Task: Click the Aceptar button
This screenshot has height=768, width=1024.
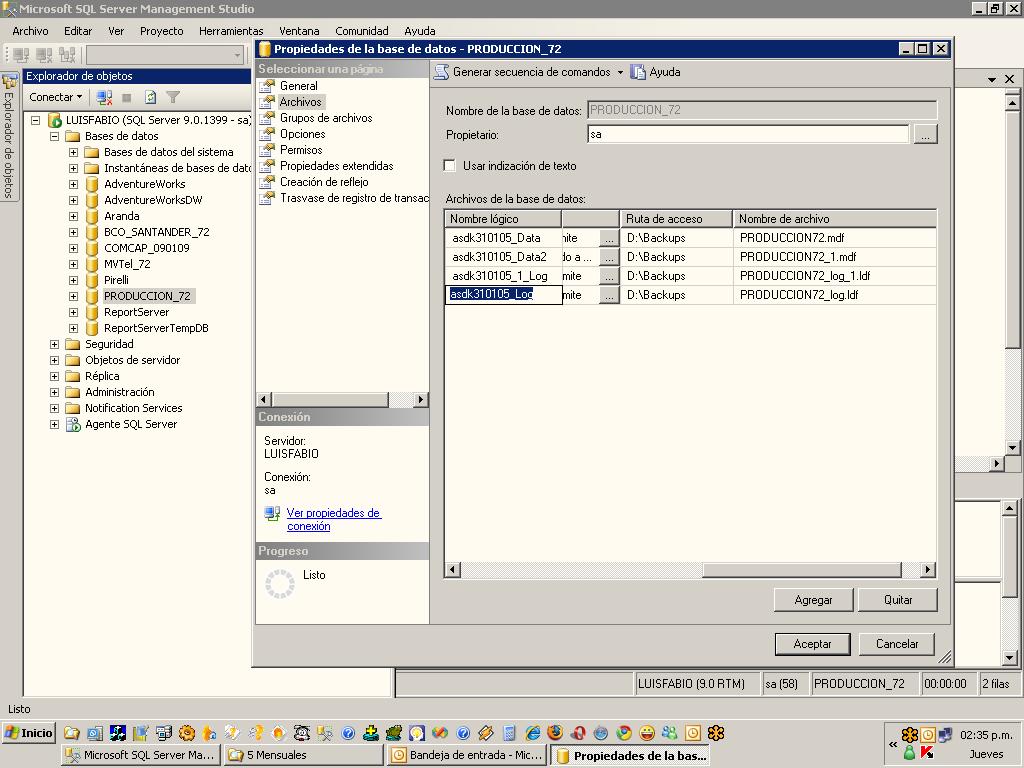Action: (812, 644)
